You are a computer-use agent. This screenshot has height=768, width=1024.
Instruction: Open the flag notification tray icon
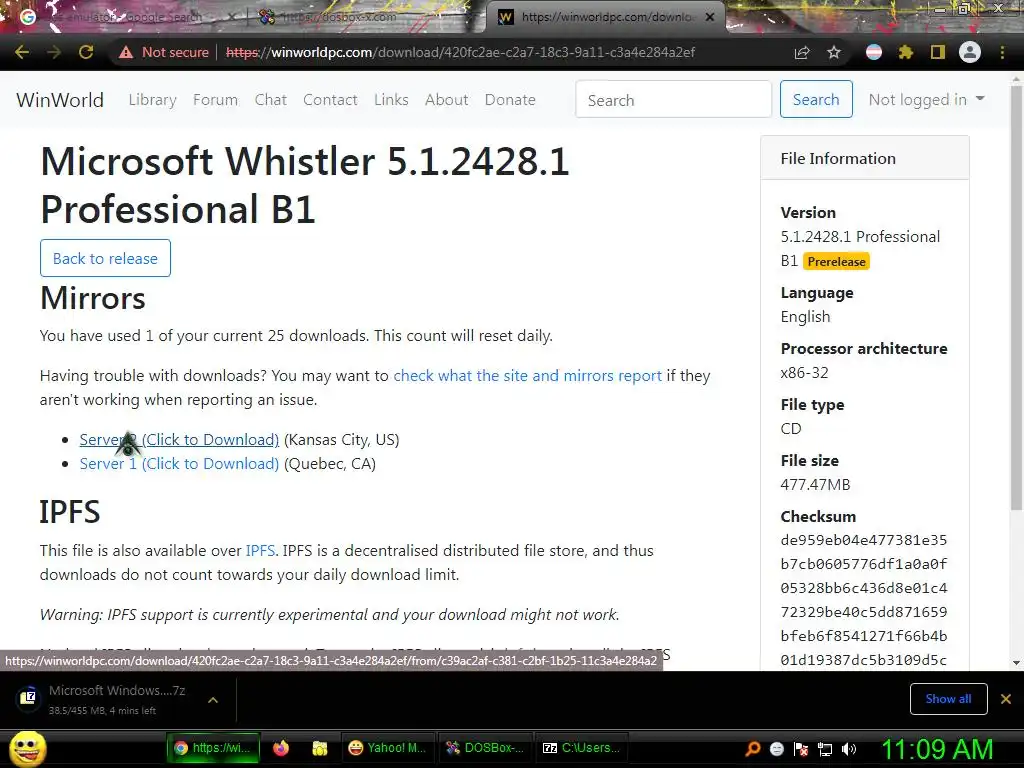click(x=801, y=749)
